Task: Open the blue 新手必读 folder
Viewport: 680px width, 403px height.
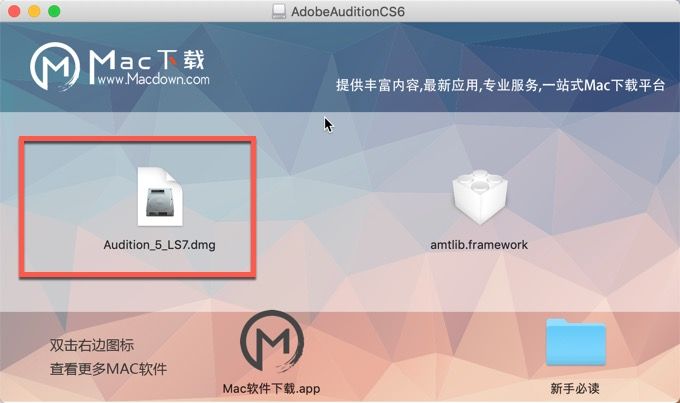Action: coord(575,342)
